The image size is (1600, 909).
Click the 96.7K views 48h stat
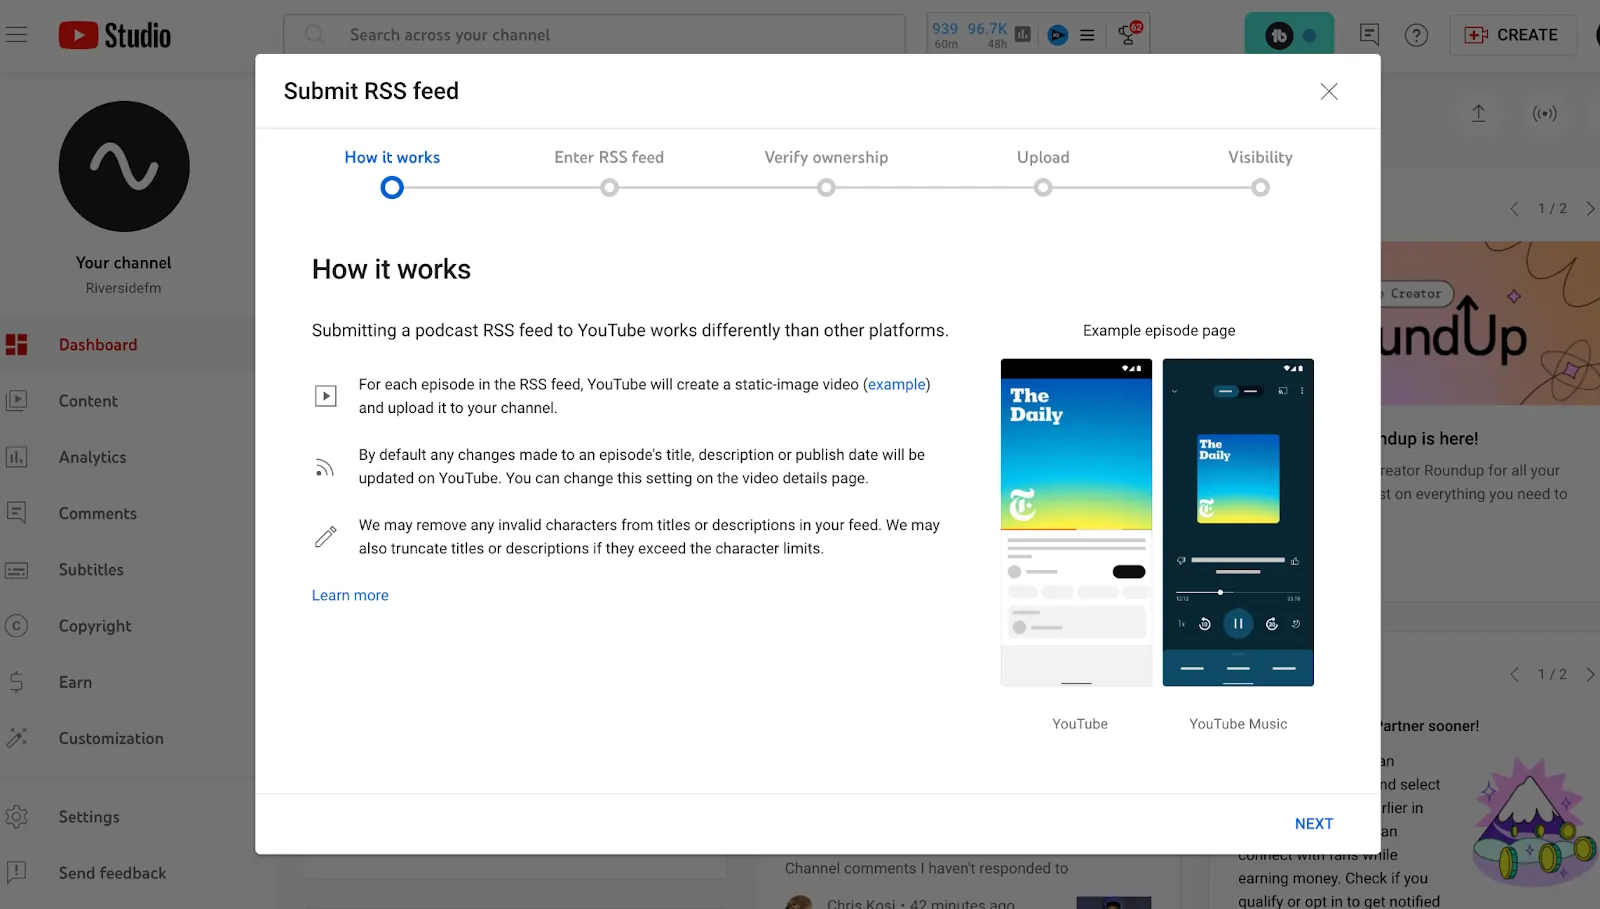[988, 35]
